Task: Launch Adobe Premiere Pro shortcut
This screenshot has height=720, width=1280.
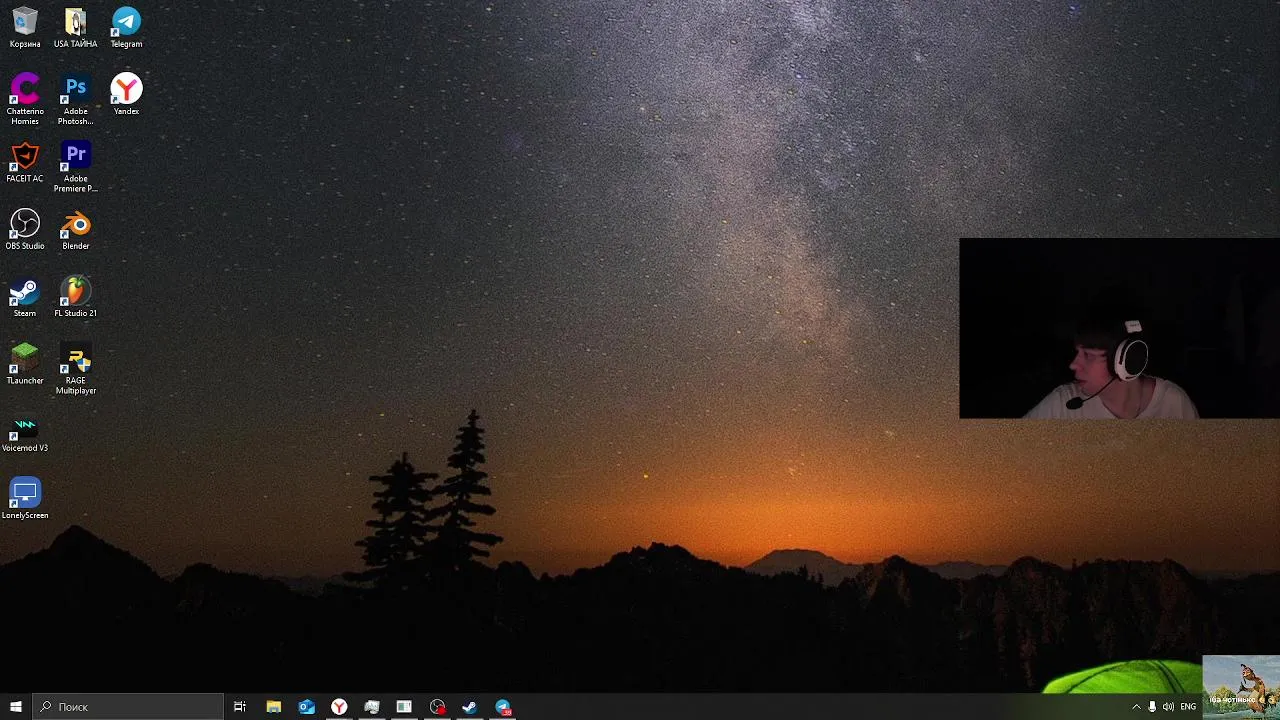Action: tap(76, 167)
